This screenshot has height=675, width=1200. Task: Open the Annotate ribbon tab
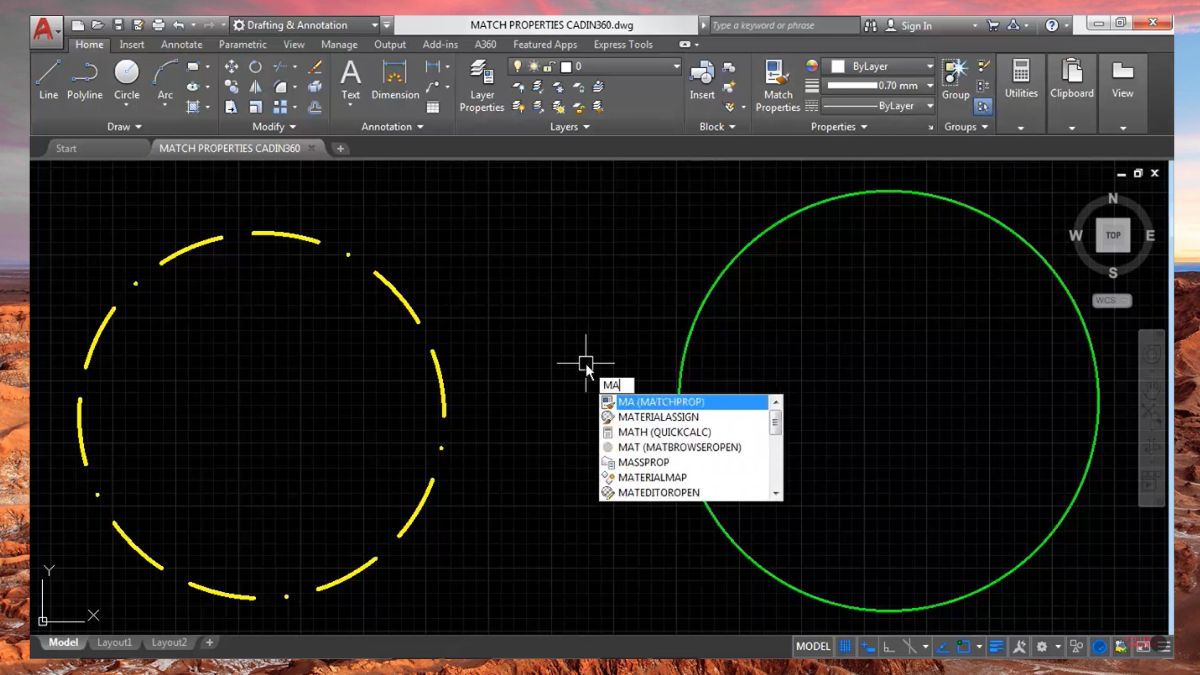point(182,44)
